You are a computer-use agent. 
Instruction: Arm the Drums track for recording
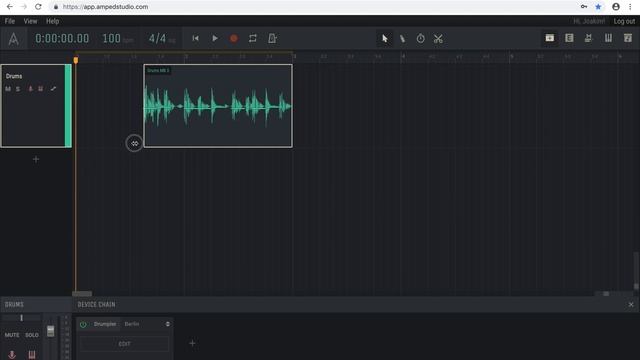(30, 89)
